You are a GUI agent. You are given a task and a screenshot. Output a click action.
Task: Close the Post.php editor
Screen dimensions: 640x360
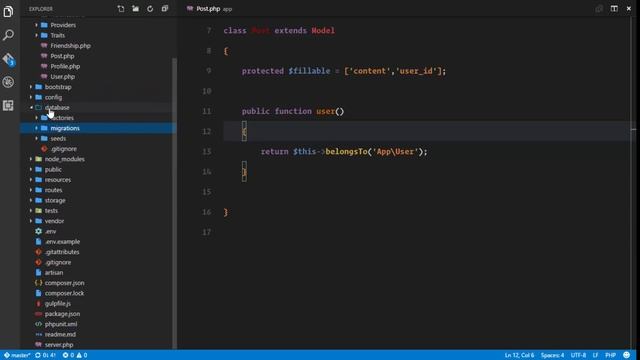(629, 9)
